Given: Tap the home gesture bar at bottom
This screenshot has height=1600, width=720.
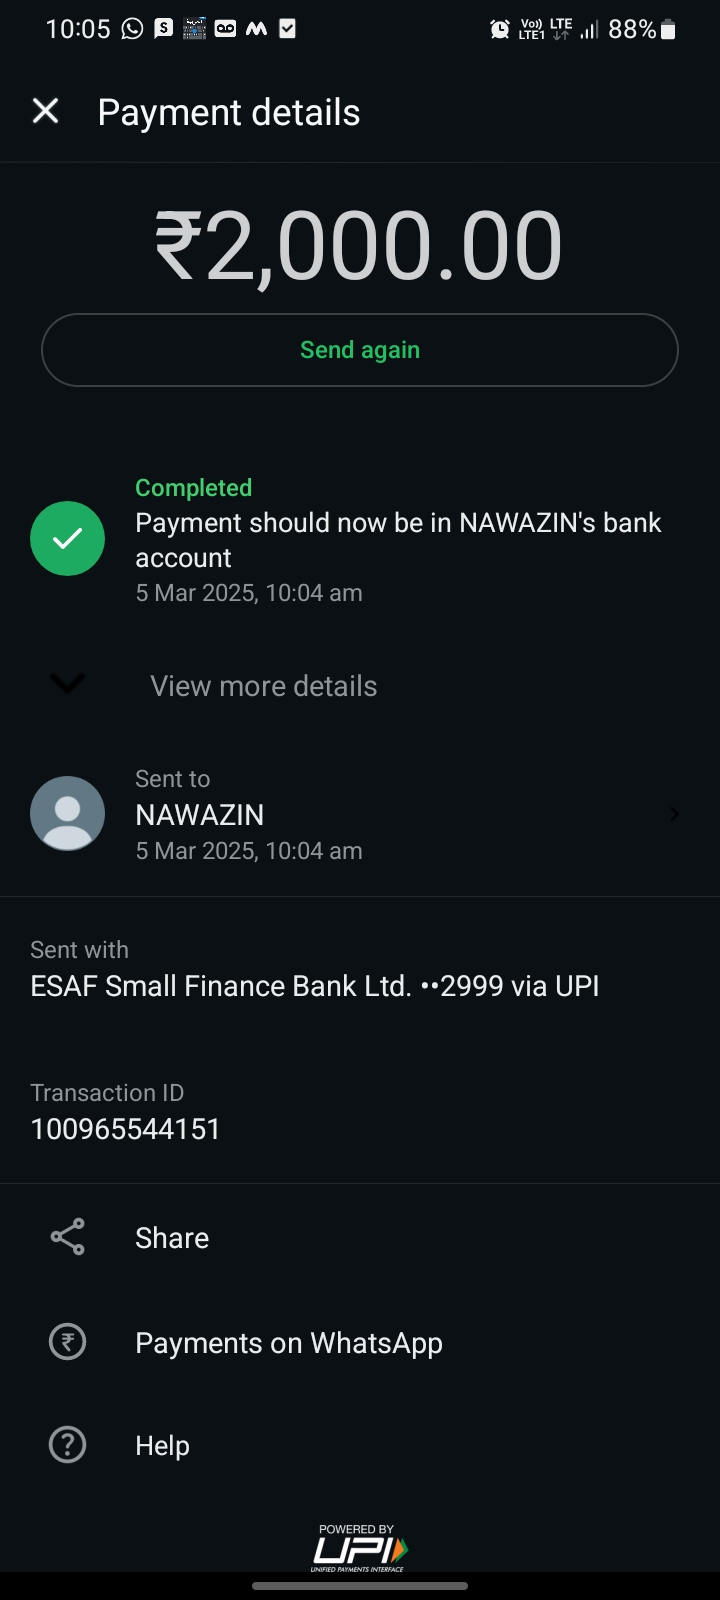Looking at the screenshot, I should click(360, 1586).
